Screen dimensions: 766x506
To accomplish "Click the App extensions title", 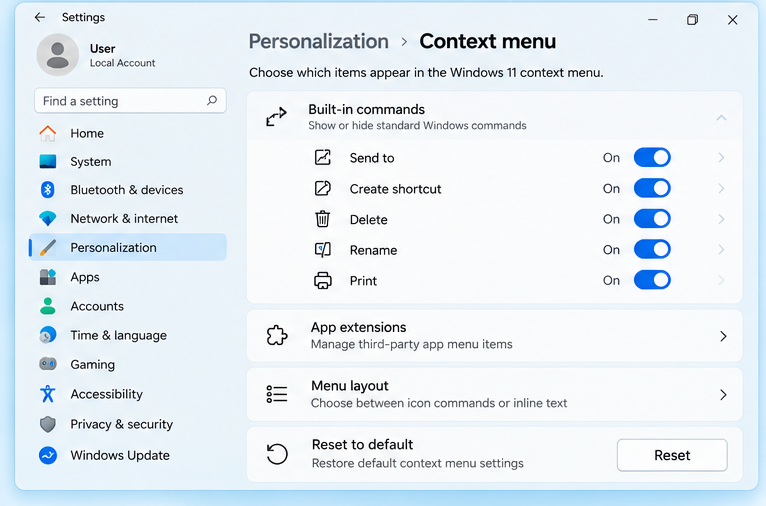I will [x=359, y=327].
